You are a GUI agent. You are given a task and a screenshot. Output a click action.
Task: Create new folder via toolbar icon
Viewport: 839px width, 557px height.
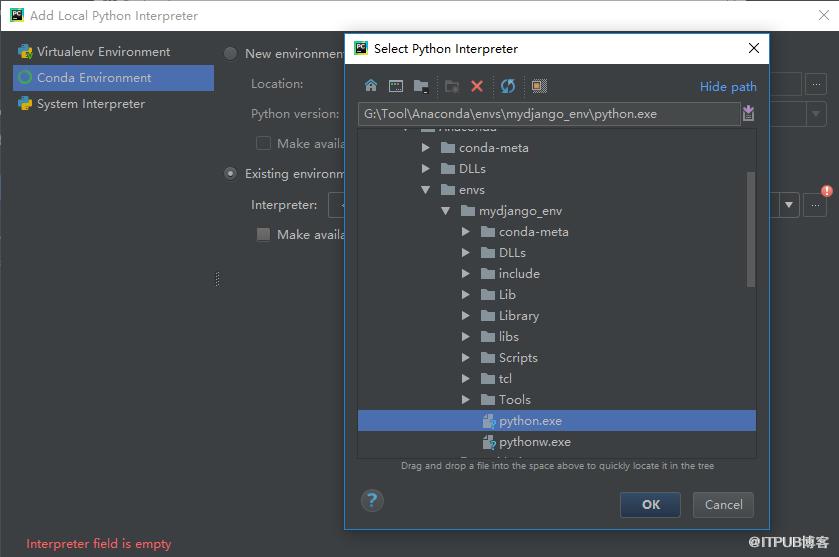pos(452,86)
